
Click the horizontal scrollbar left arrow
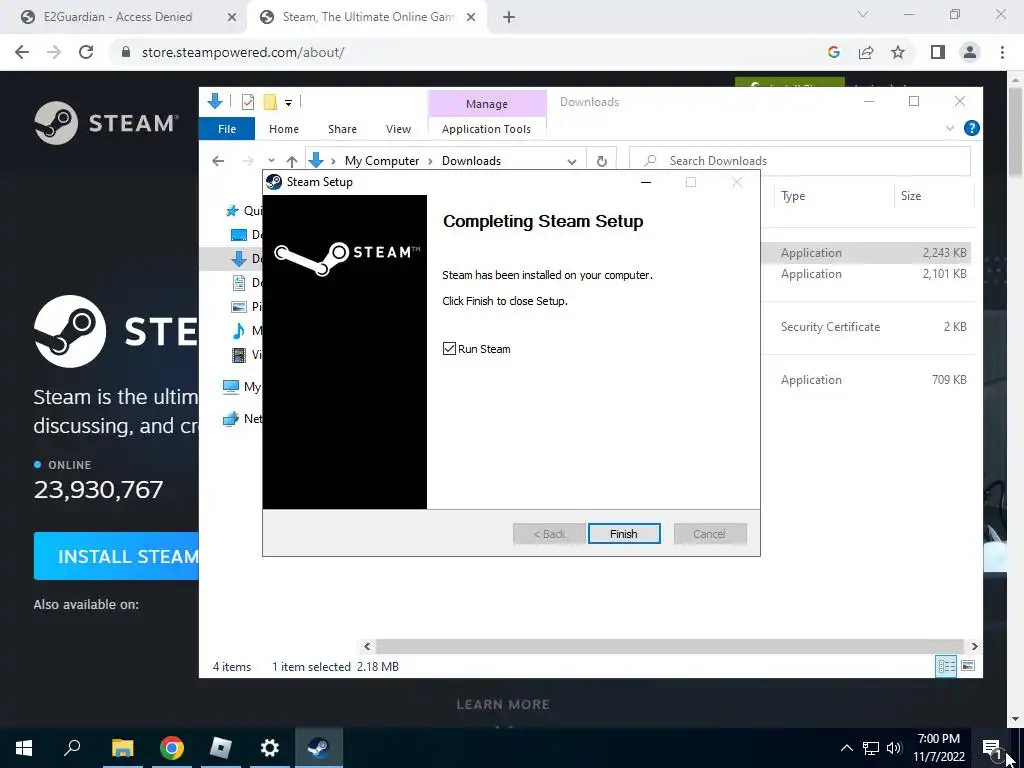[367, 646]
